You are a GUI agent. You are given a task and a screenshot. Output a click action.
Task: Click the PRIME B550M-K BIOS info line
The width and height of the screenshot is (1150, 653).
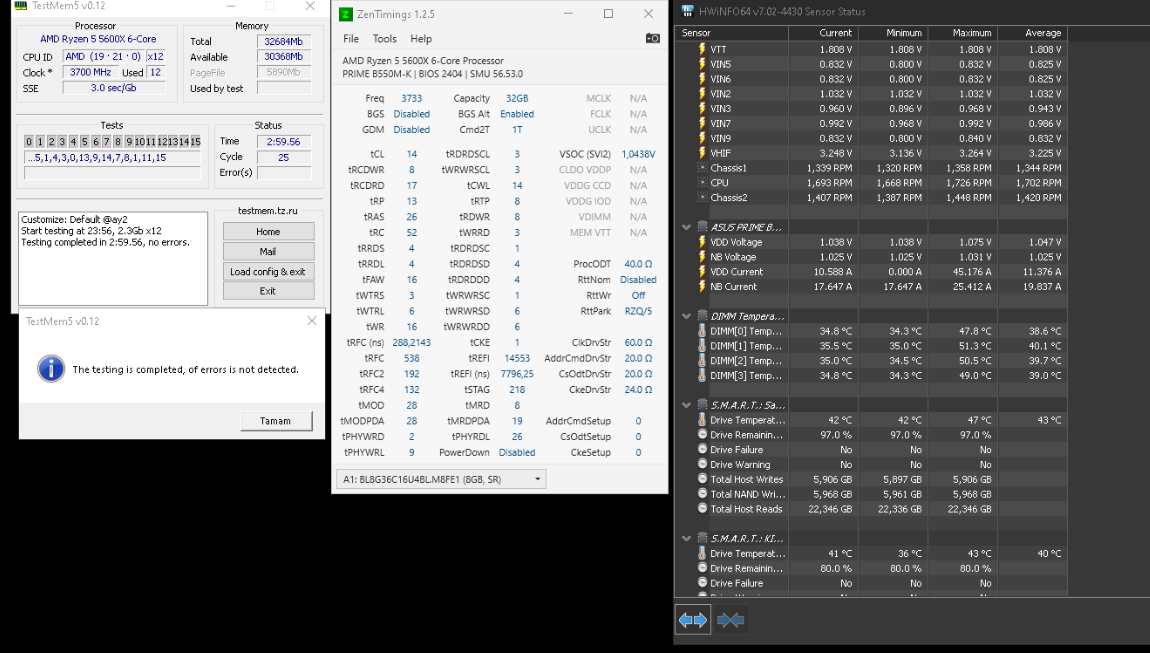pos(433,74)
